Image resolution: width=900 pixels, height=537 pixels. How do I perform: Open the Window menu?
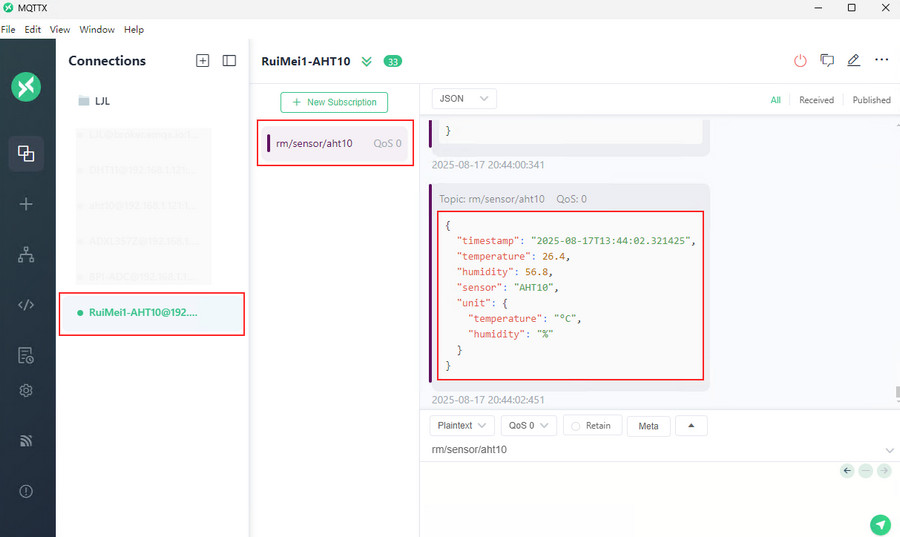tap(97, 29)
